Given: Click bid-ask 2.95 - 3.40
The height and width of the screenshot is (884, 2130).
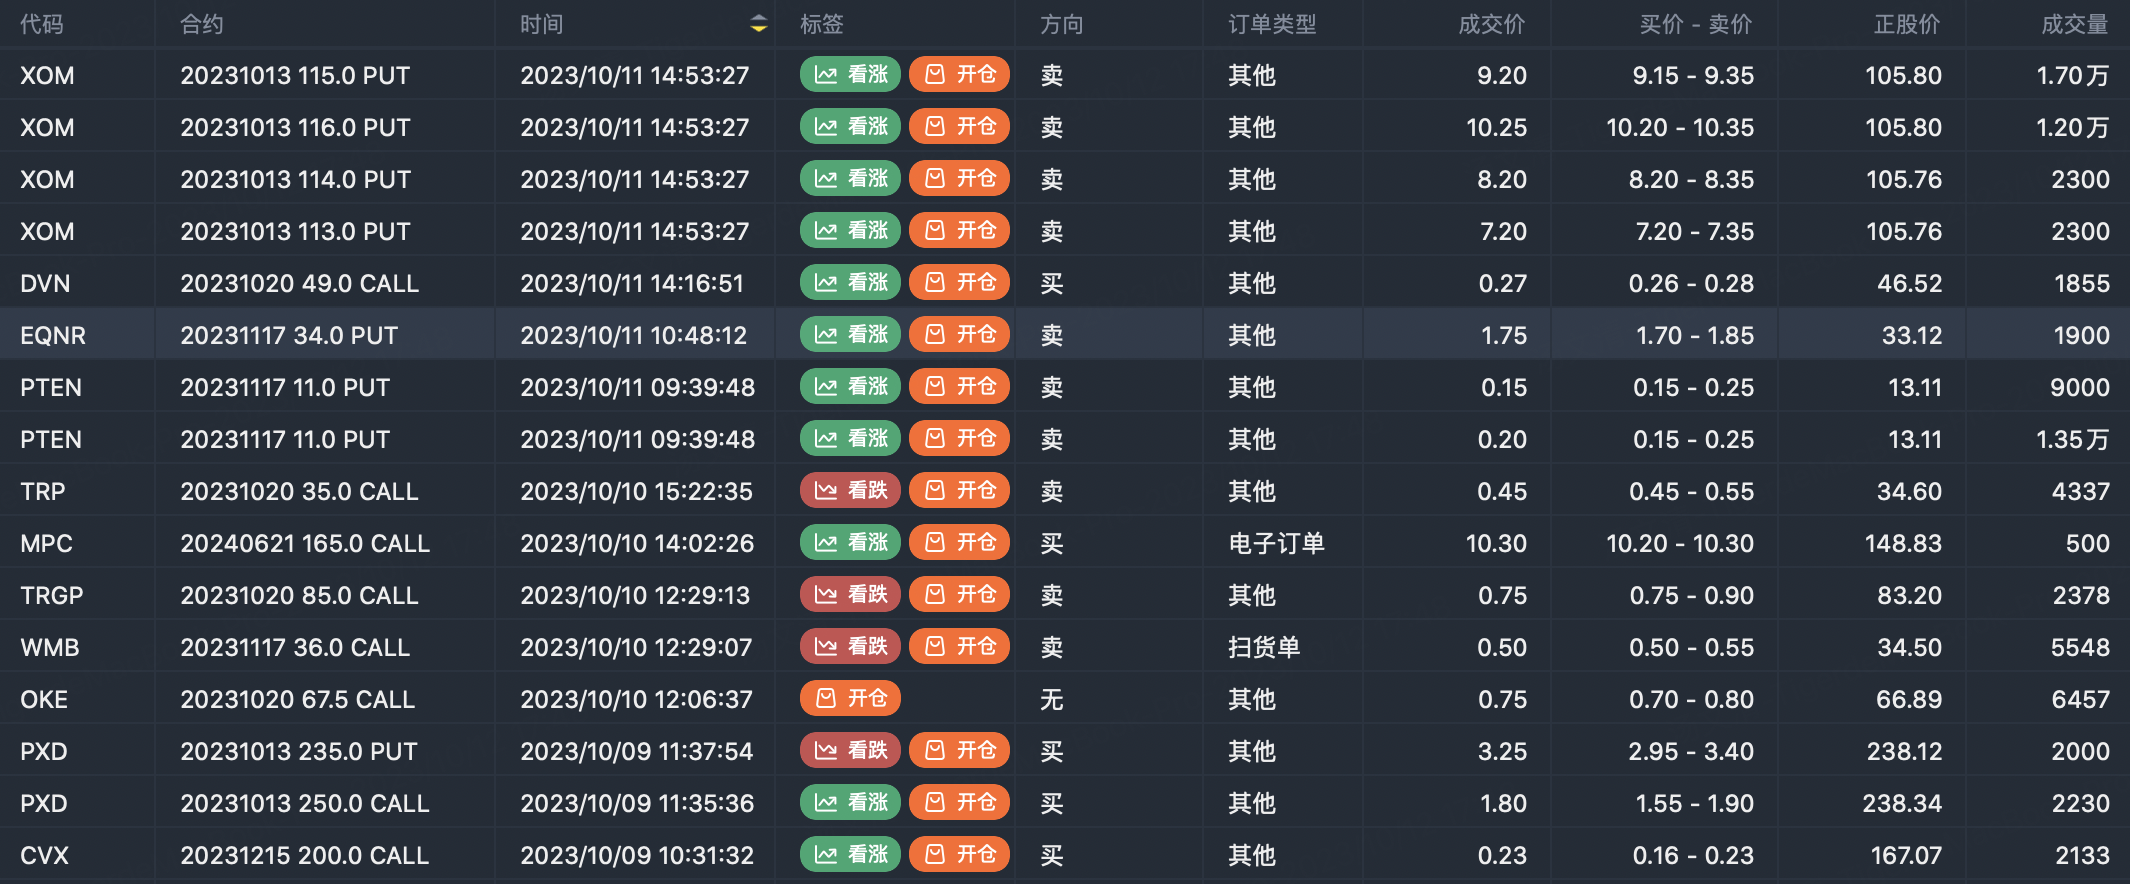Looking at the screenshot, I should [1691, 751].
